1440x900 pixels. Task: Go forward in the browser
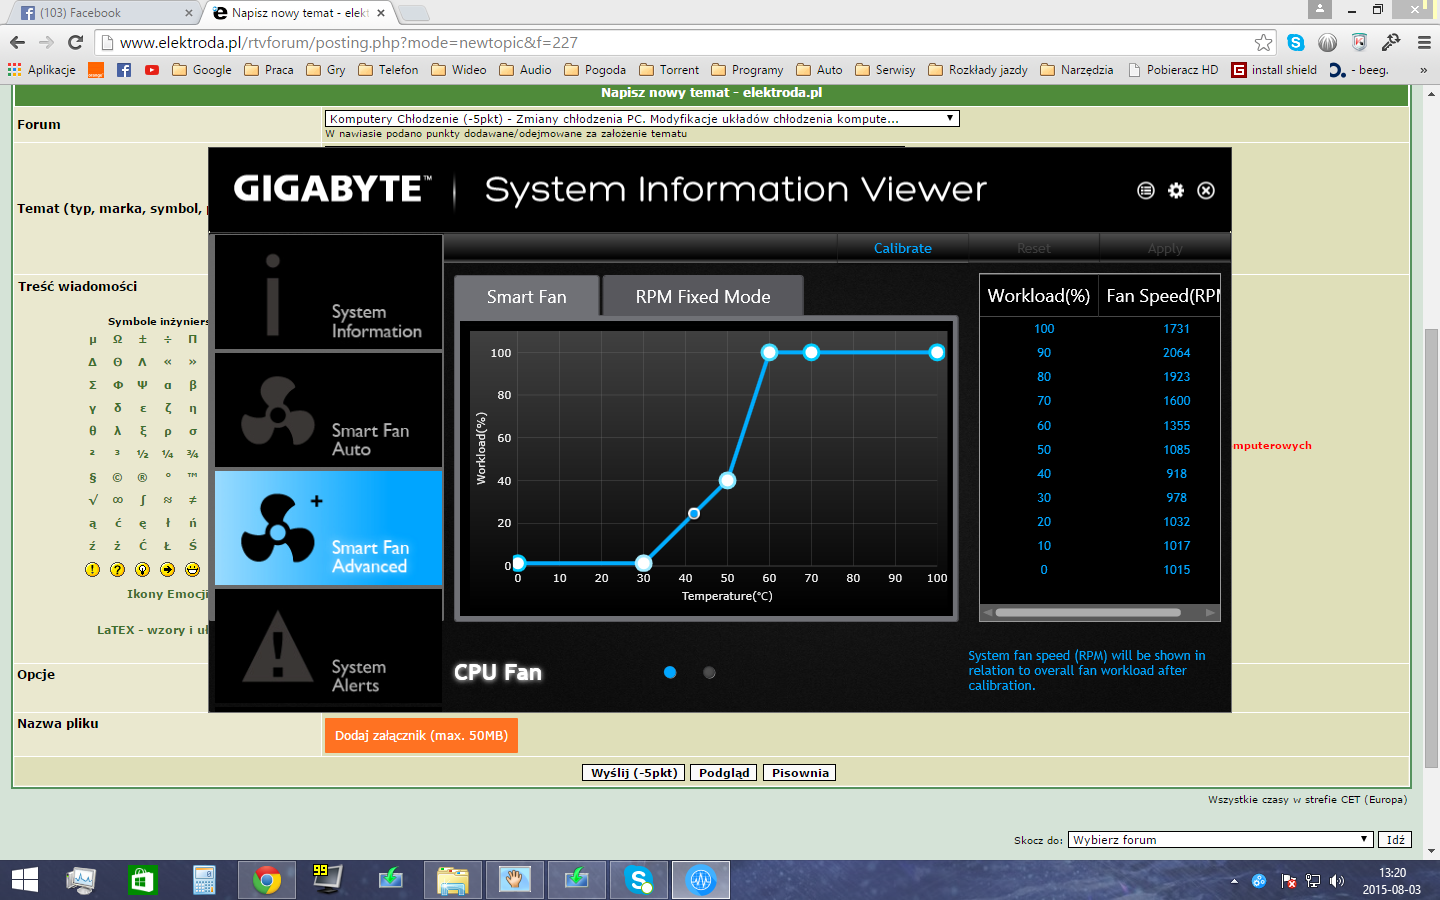coord(46,42)
